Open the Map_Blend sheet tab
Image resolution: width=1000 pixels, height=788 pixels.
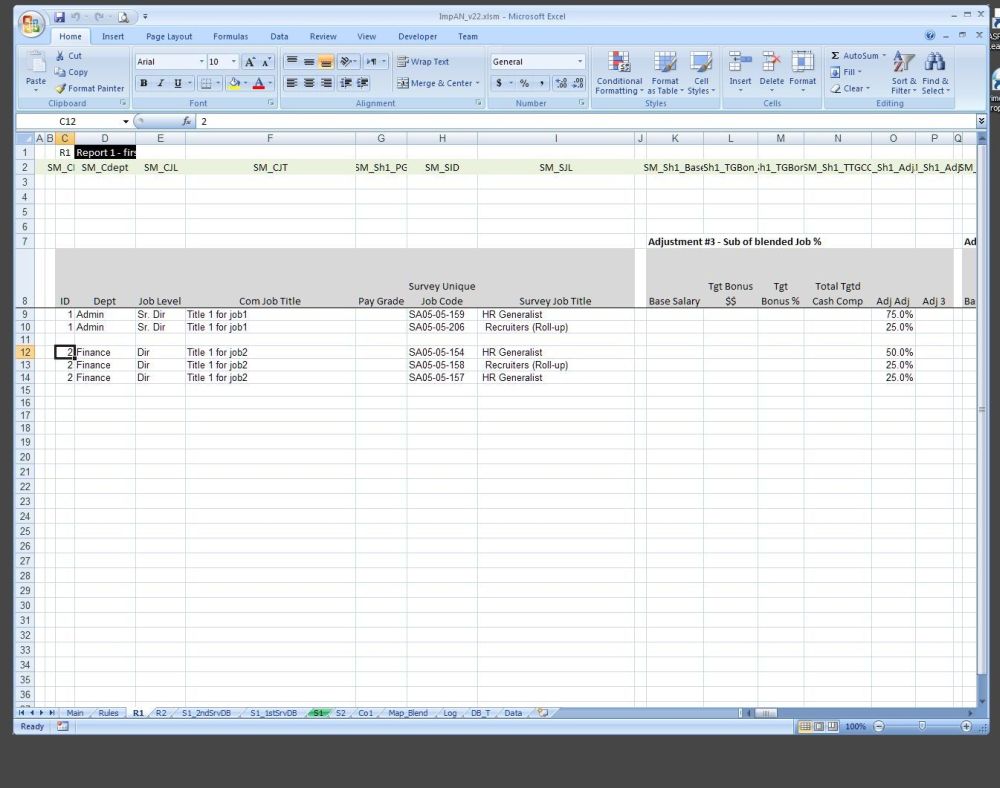[x=408, y=713]
